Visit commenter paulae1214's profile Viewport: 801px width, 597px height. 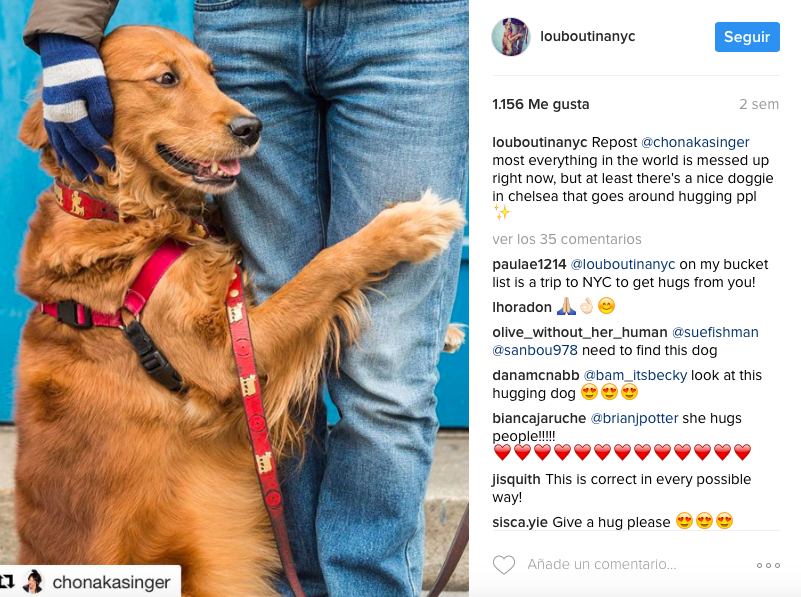coord(529,264)
